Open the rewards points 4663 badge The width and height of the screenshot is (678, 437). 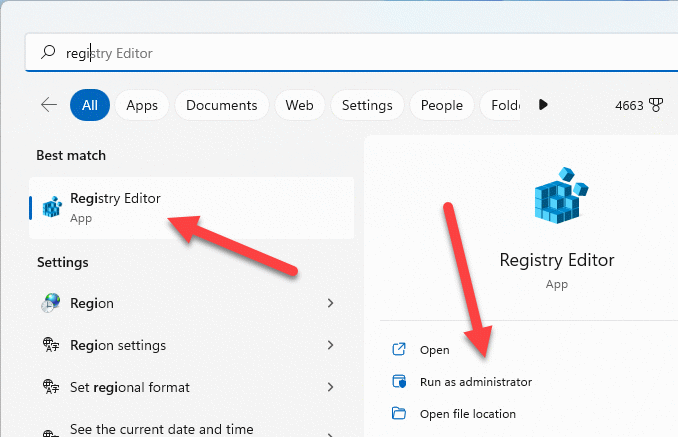click(x=639, y=105)
